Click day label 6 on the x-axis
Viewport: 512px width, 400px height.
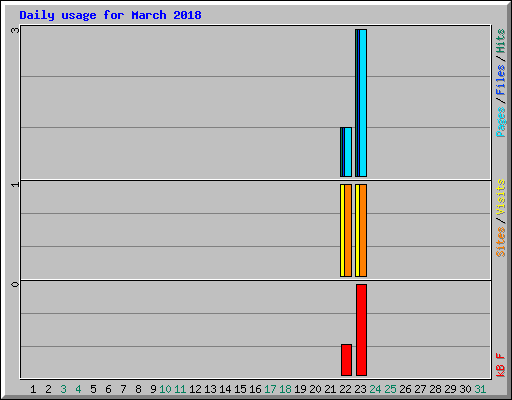tap(108, 389)
